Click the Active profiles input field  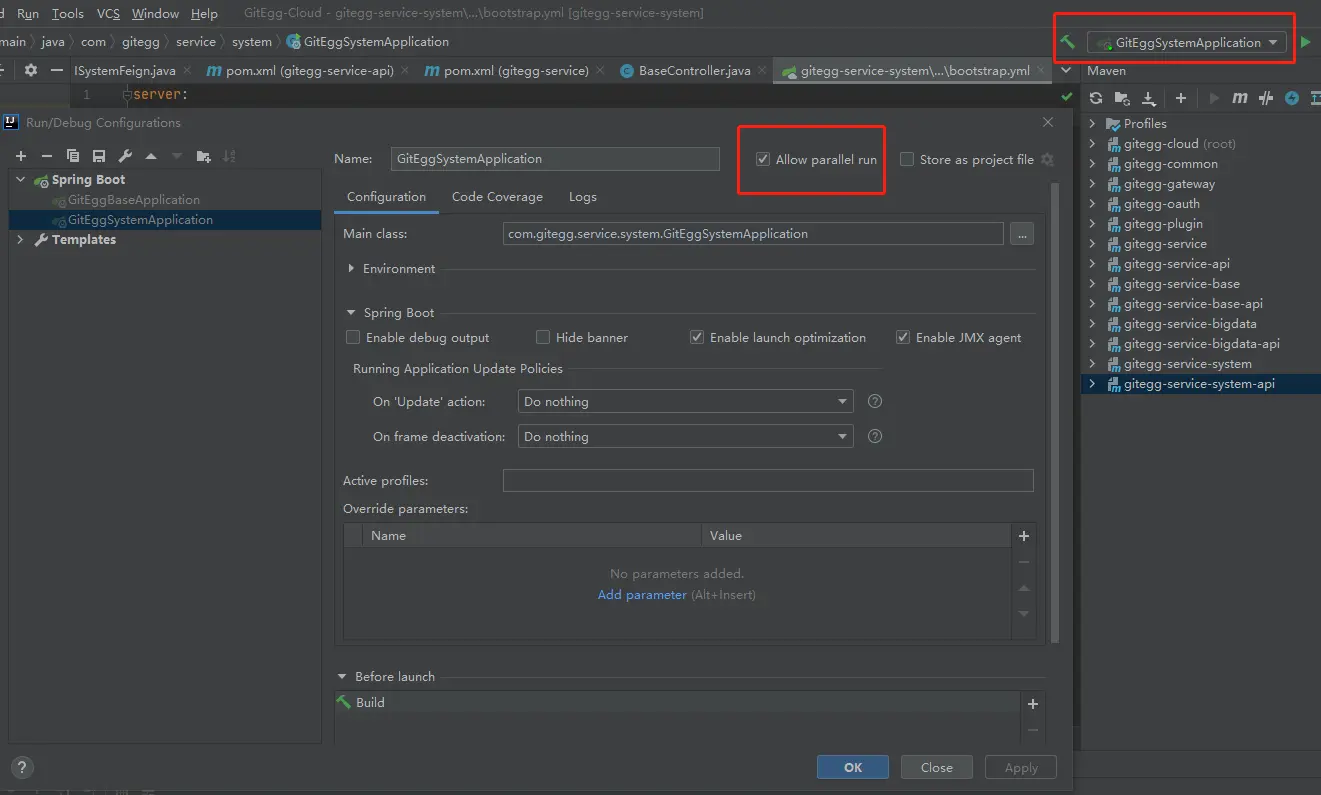tap(768, 481)
